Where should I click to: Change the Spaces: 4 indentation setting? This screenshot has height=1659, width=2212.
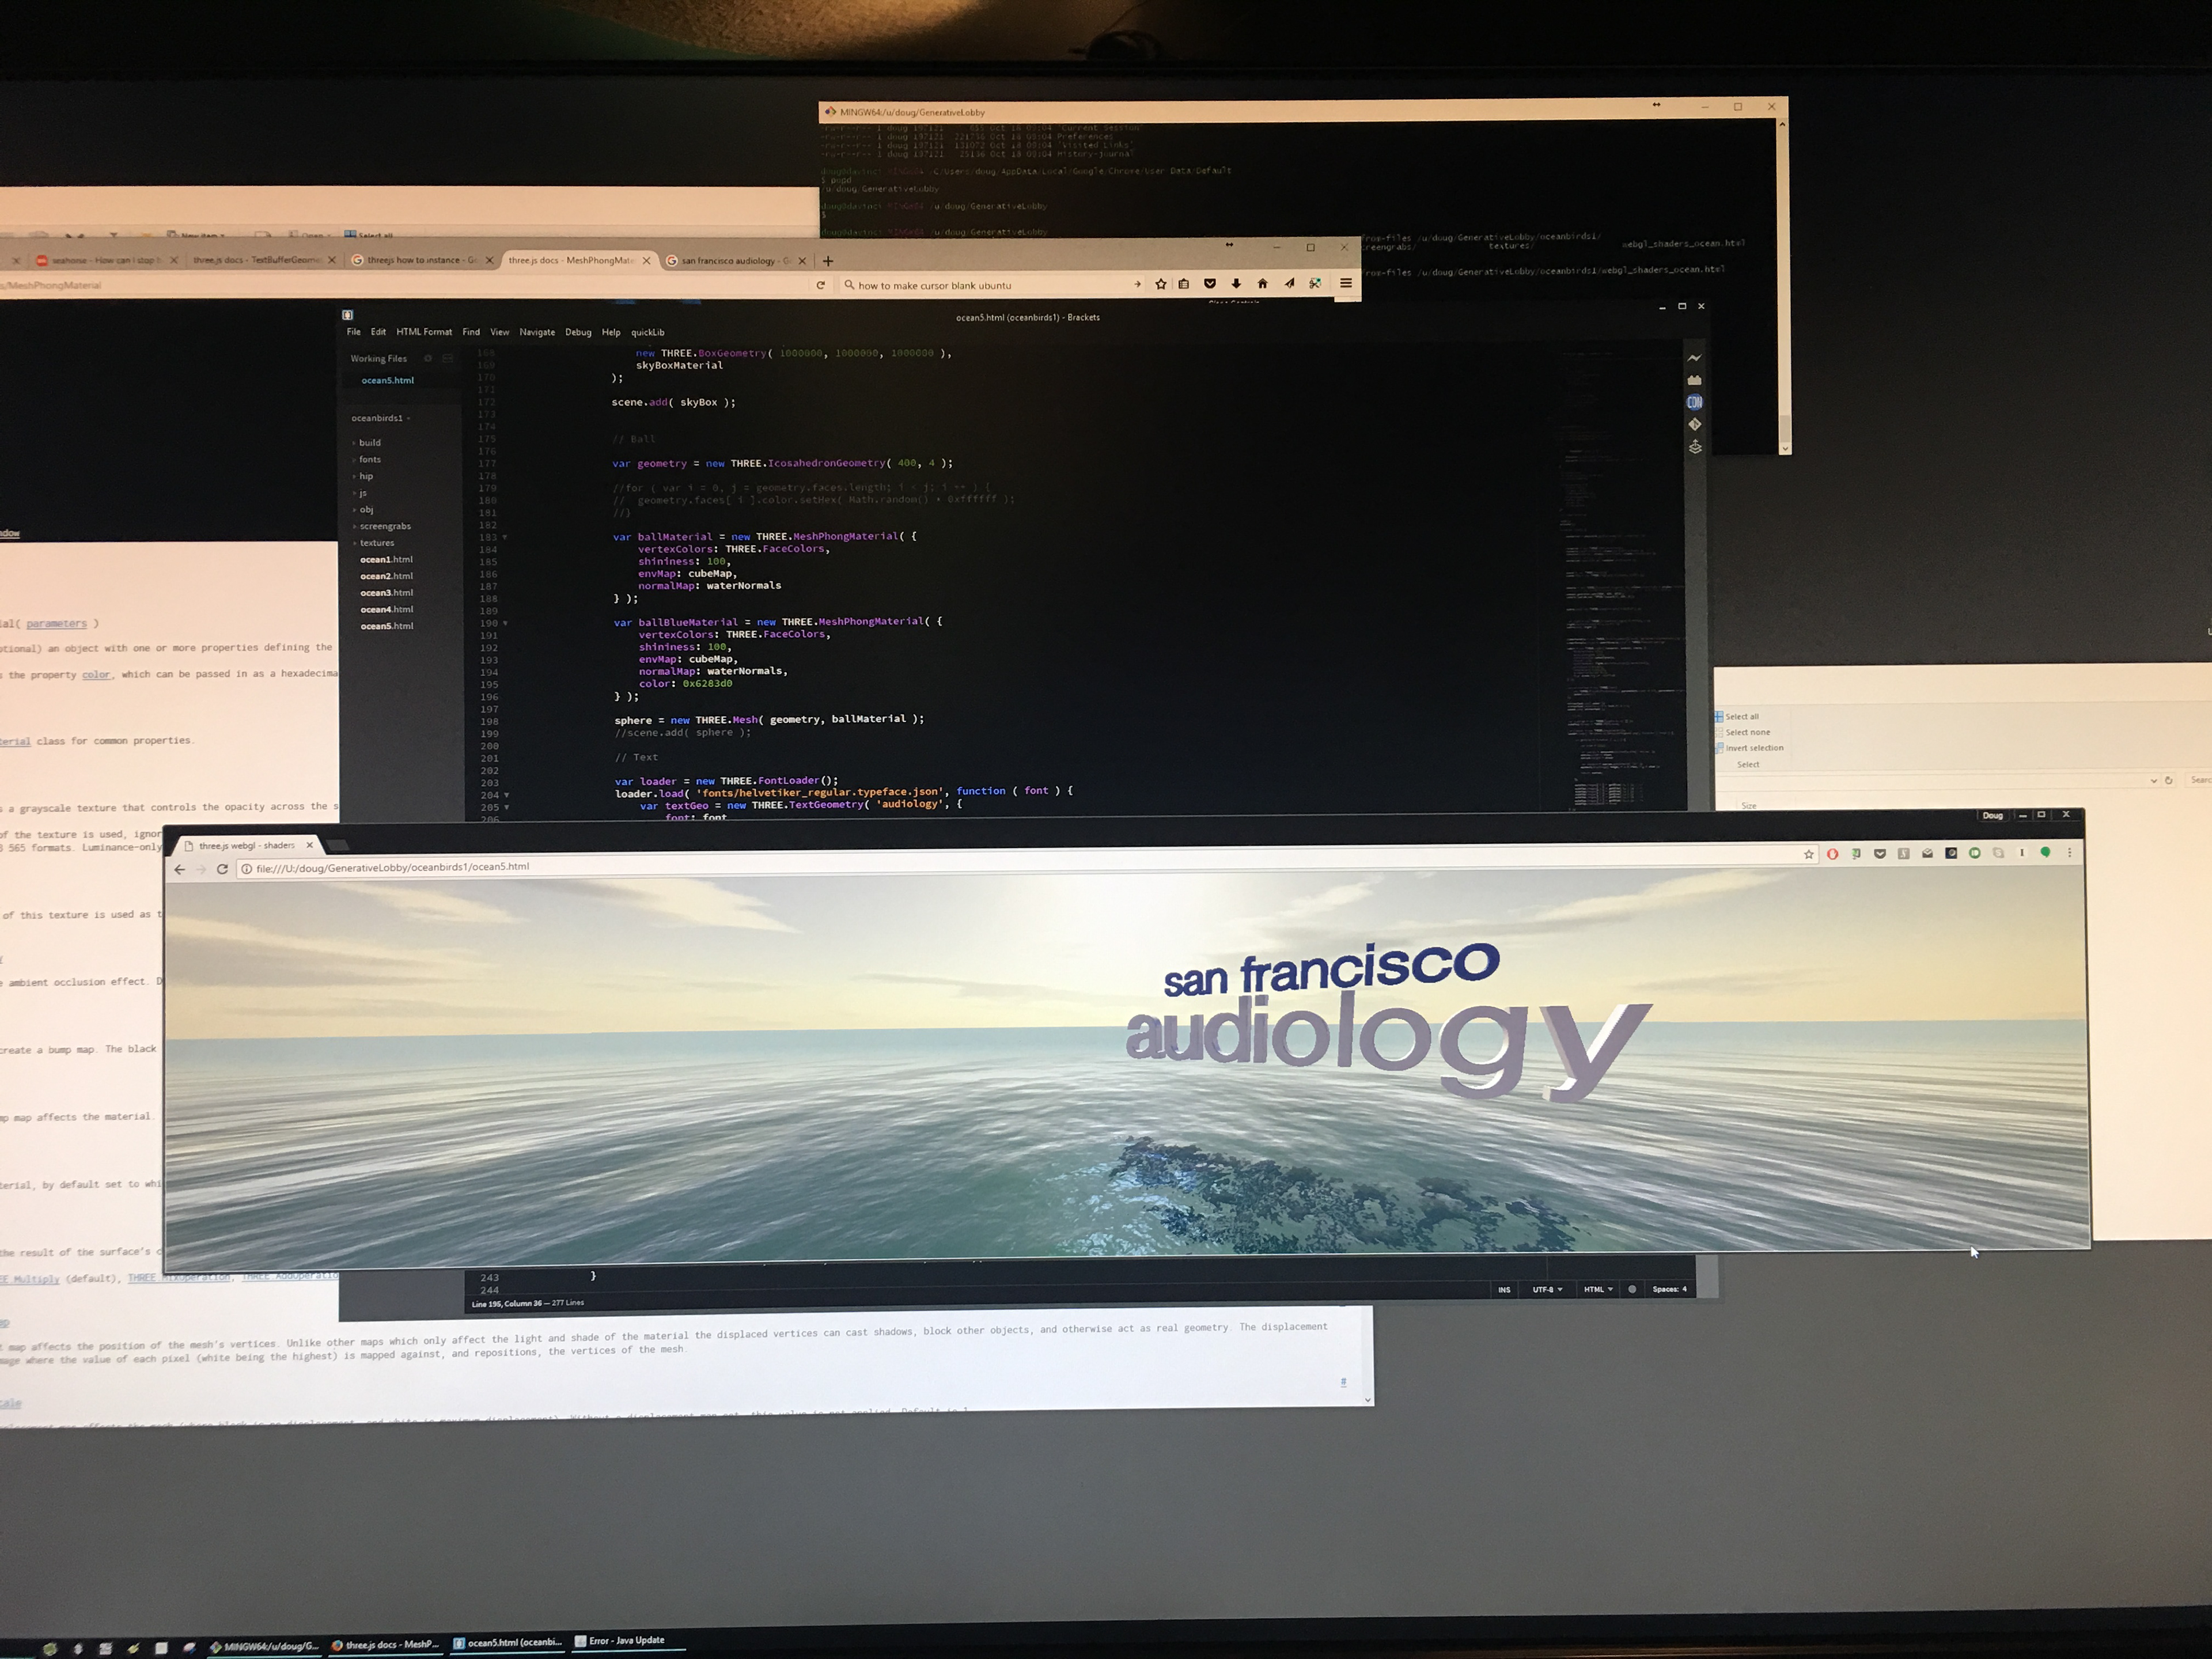pos(1669,1289)
